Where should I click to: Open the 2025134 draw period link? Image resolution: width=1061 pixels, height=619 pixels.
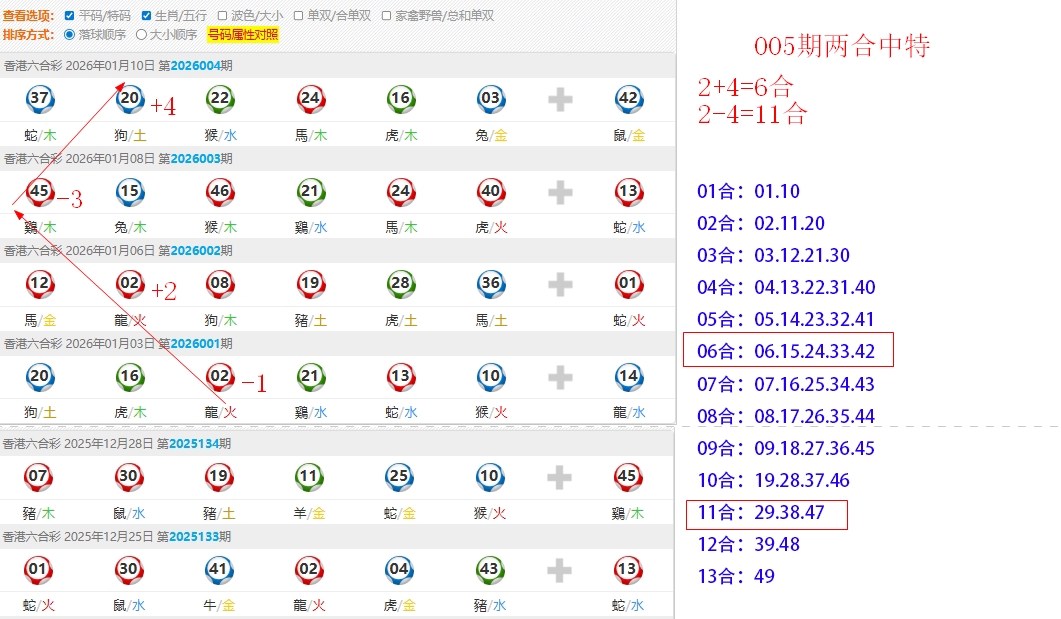point(193,443)
